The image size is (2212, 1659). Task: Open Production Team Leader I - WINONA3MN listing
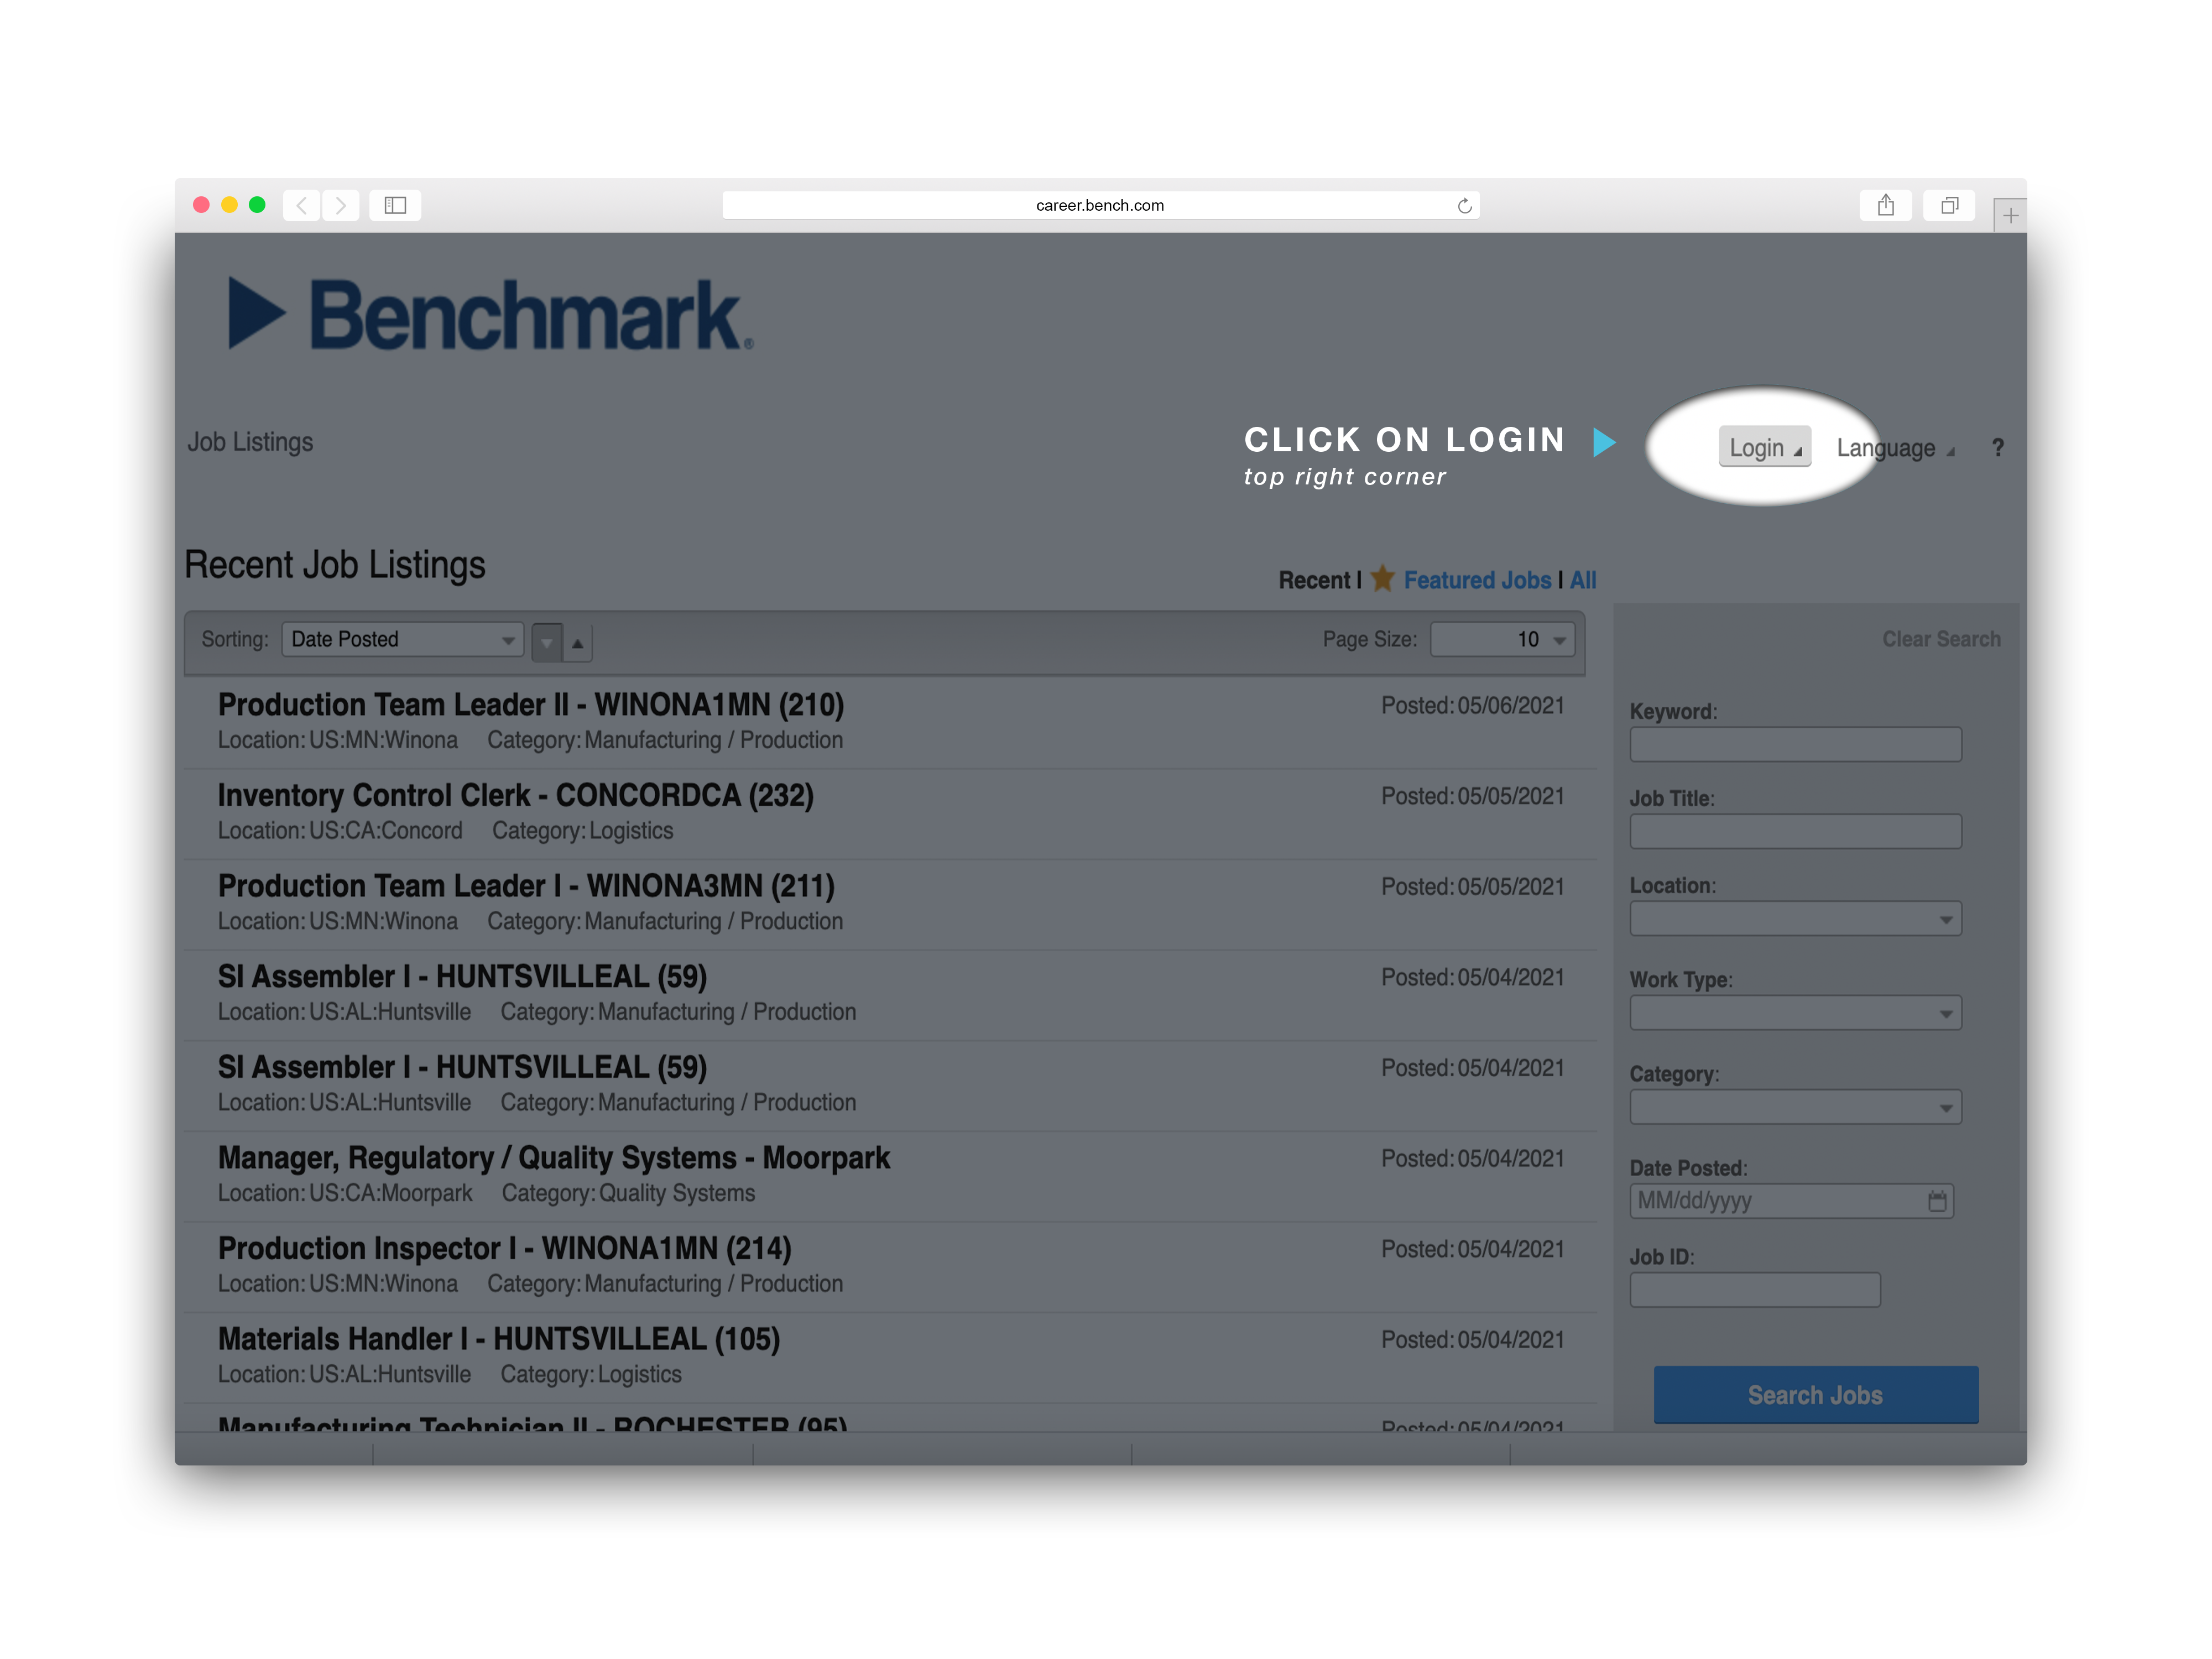pyautogui.click(x=526, y=886)
